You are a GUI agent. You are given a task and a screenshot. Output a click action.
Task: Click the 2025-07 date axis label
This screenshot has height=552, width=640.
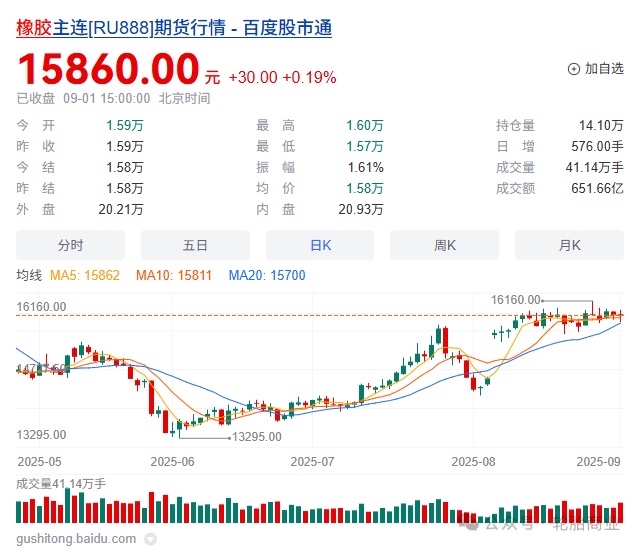pos(312,462)
